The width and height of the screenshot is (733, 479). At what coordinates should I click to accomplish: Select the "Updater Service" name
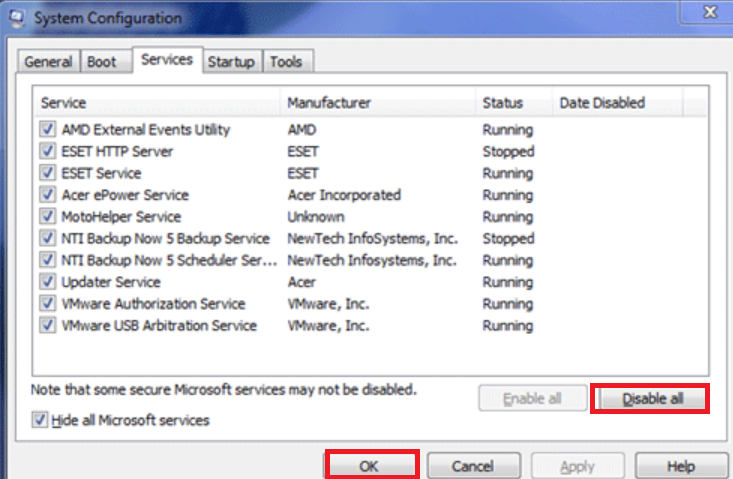tap(111, 282)
